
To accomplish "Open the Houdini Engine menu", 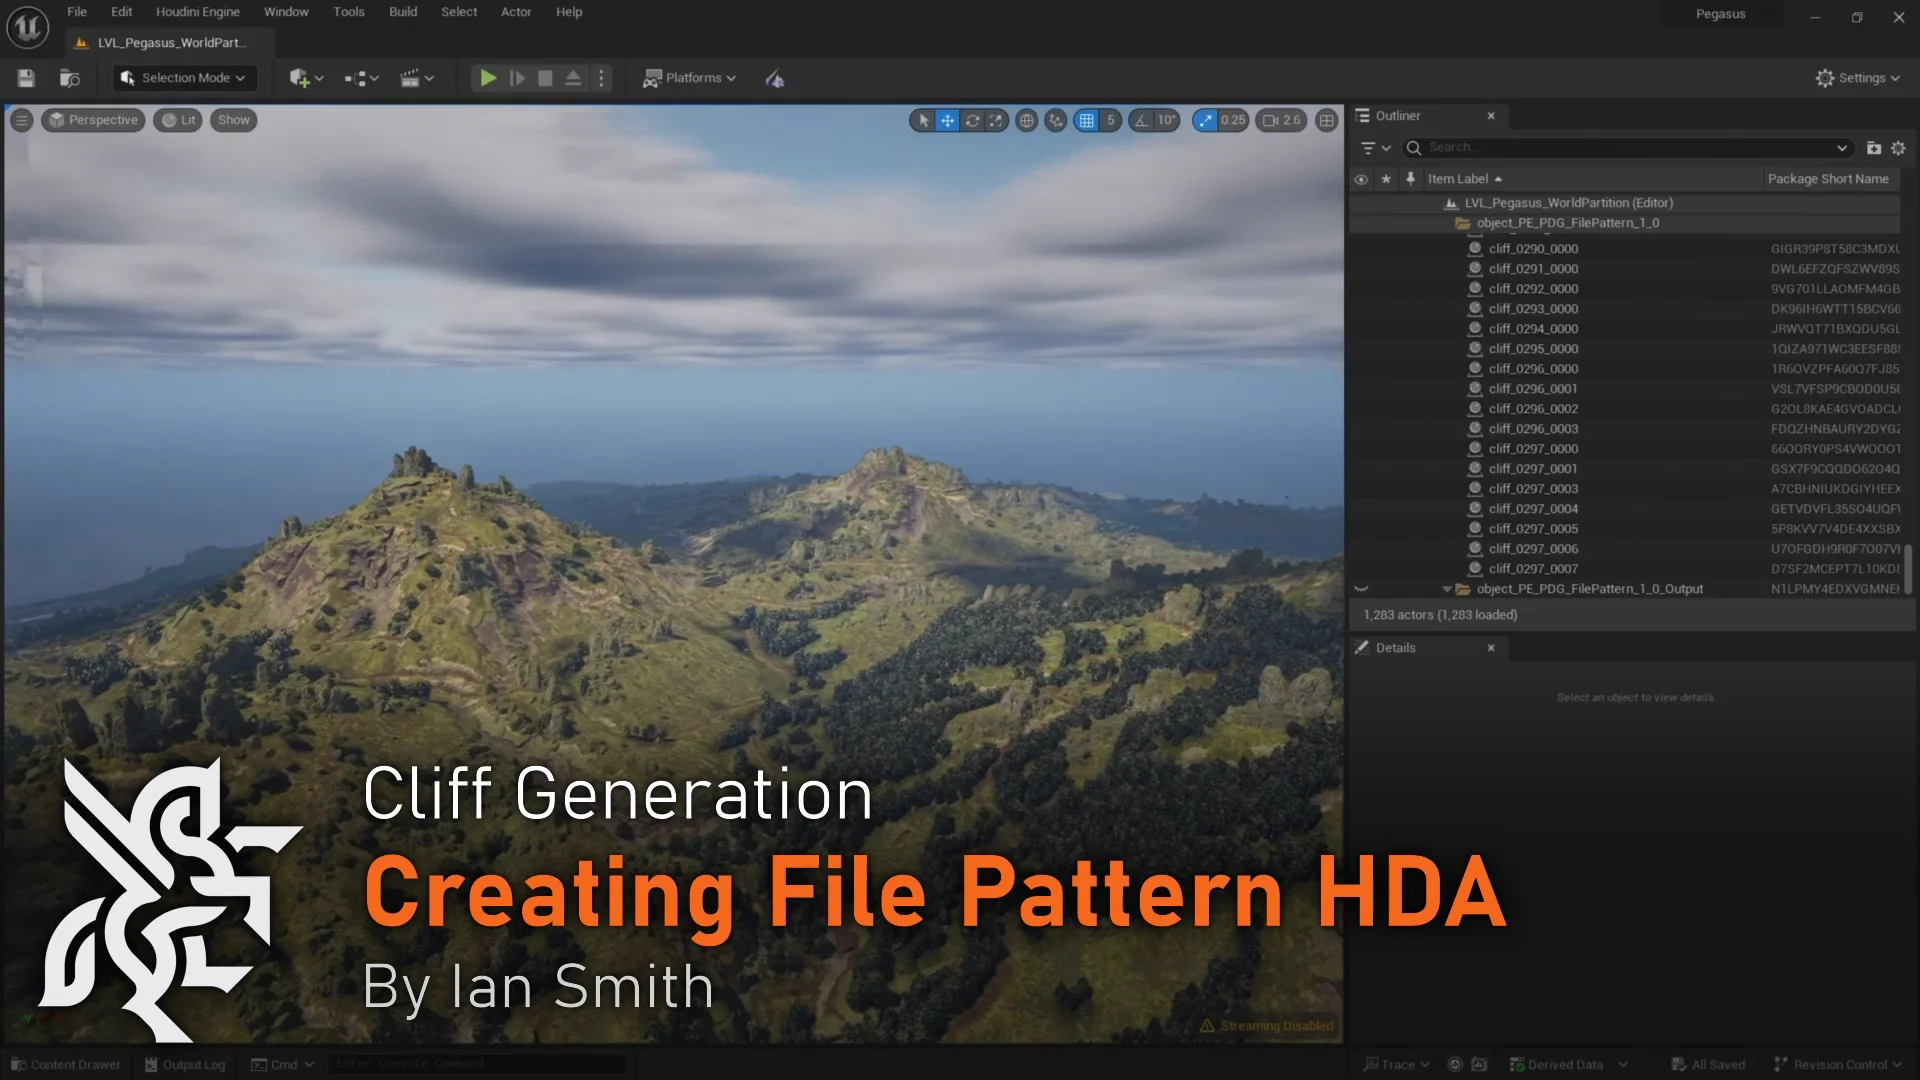I will 197,11.
